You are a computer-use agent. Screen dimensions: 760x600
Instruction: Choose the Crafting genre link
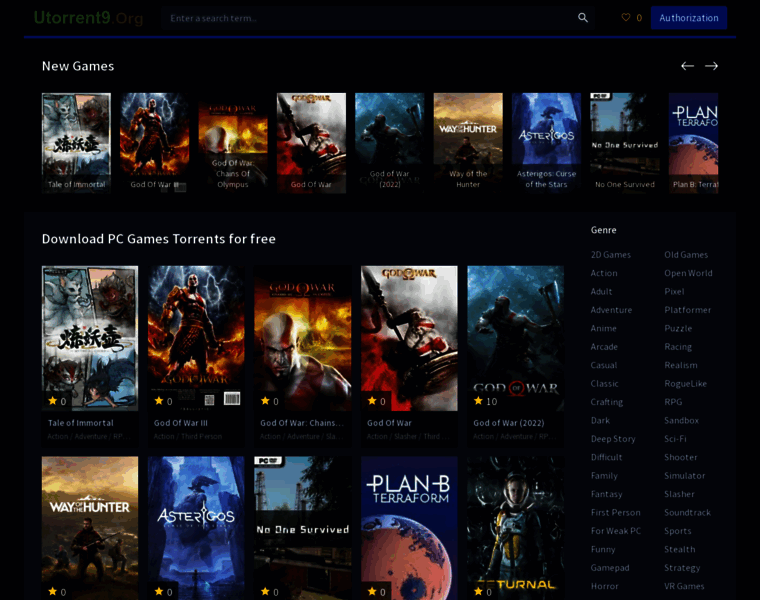tap(606, 402)
